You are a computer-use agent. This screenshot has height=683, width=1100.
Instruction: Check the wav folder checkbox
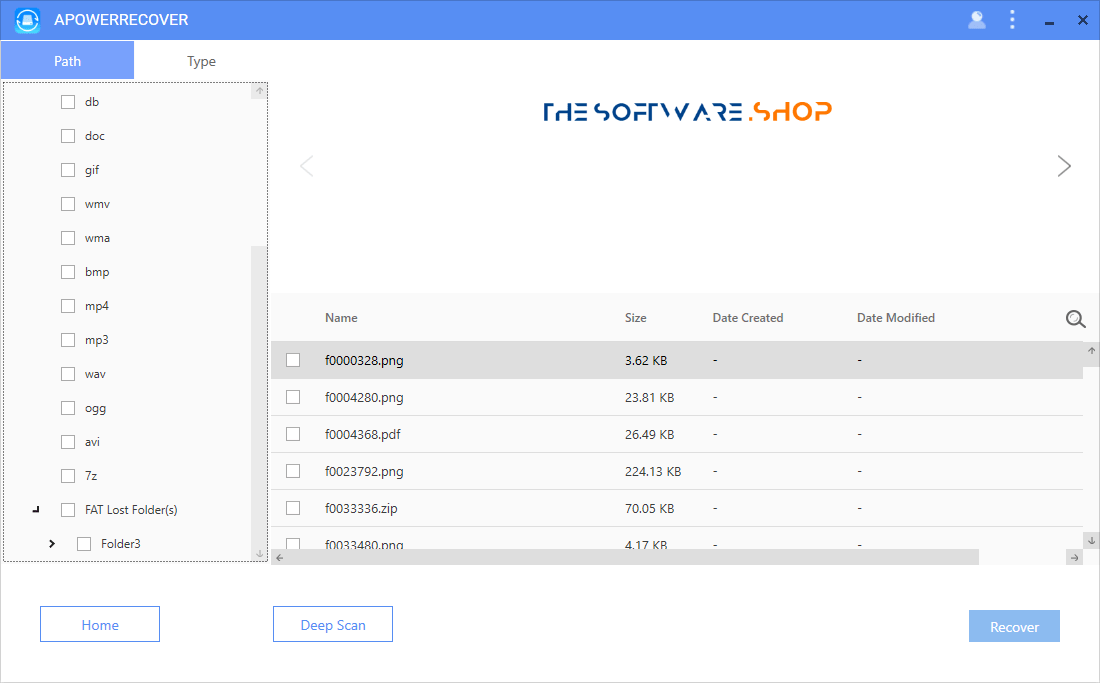pos(68,374)
